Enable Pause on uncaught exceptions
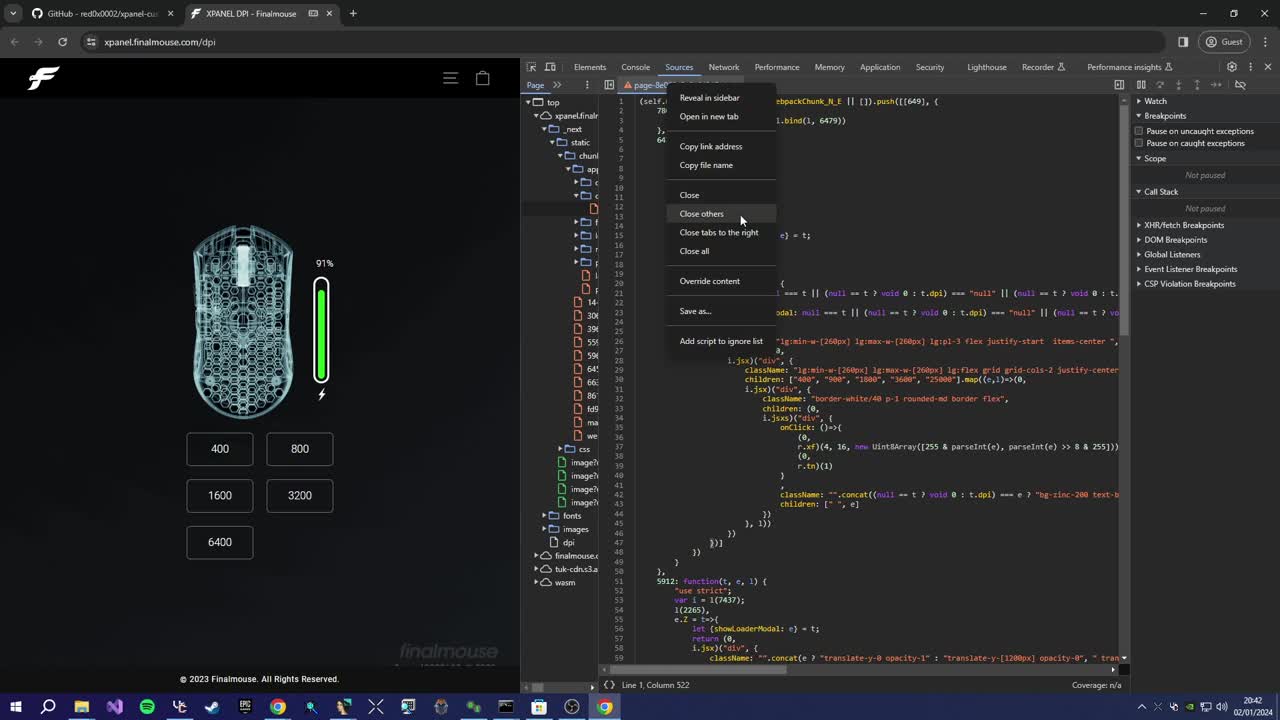This screenshot has width=1280, height=720. (1139, 130)
